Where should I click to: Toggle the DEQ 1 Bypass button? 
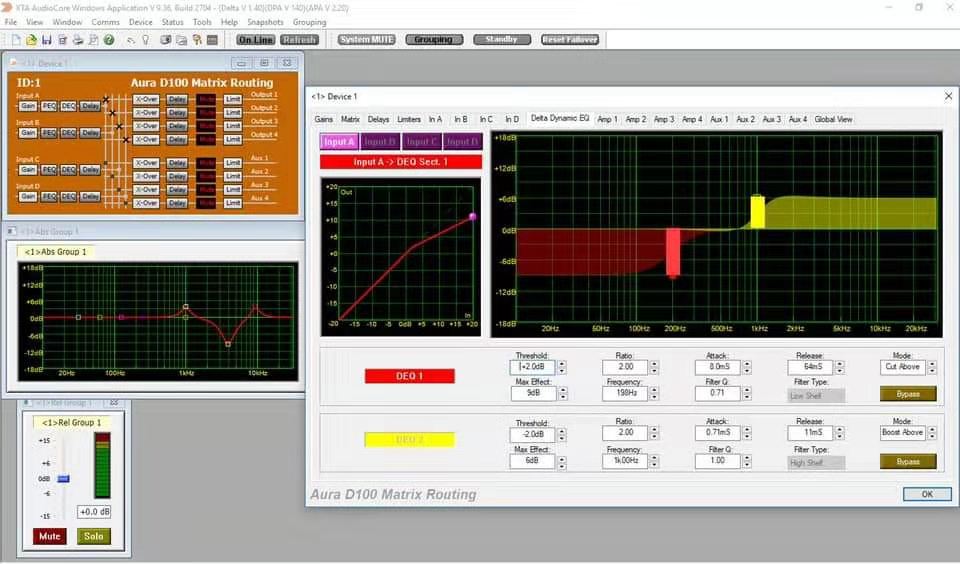908,394
